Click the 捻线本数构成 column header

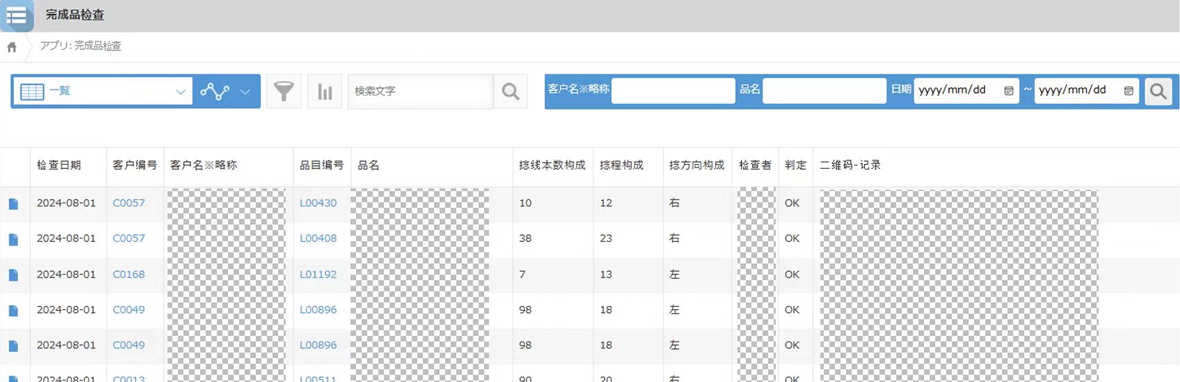click(552, 165)
